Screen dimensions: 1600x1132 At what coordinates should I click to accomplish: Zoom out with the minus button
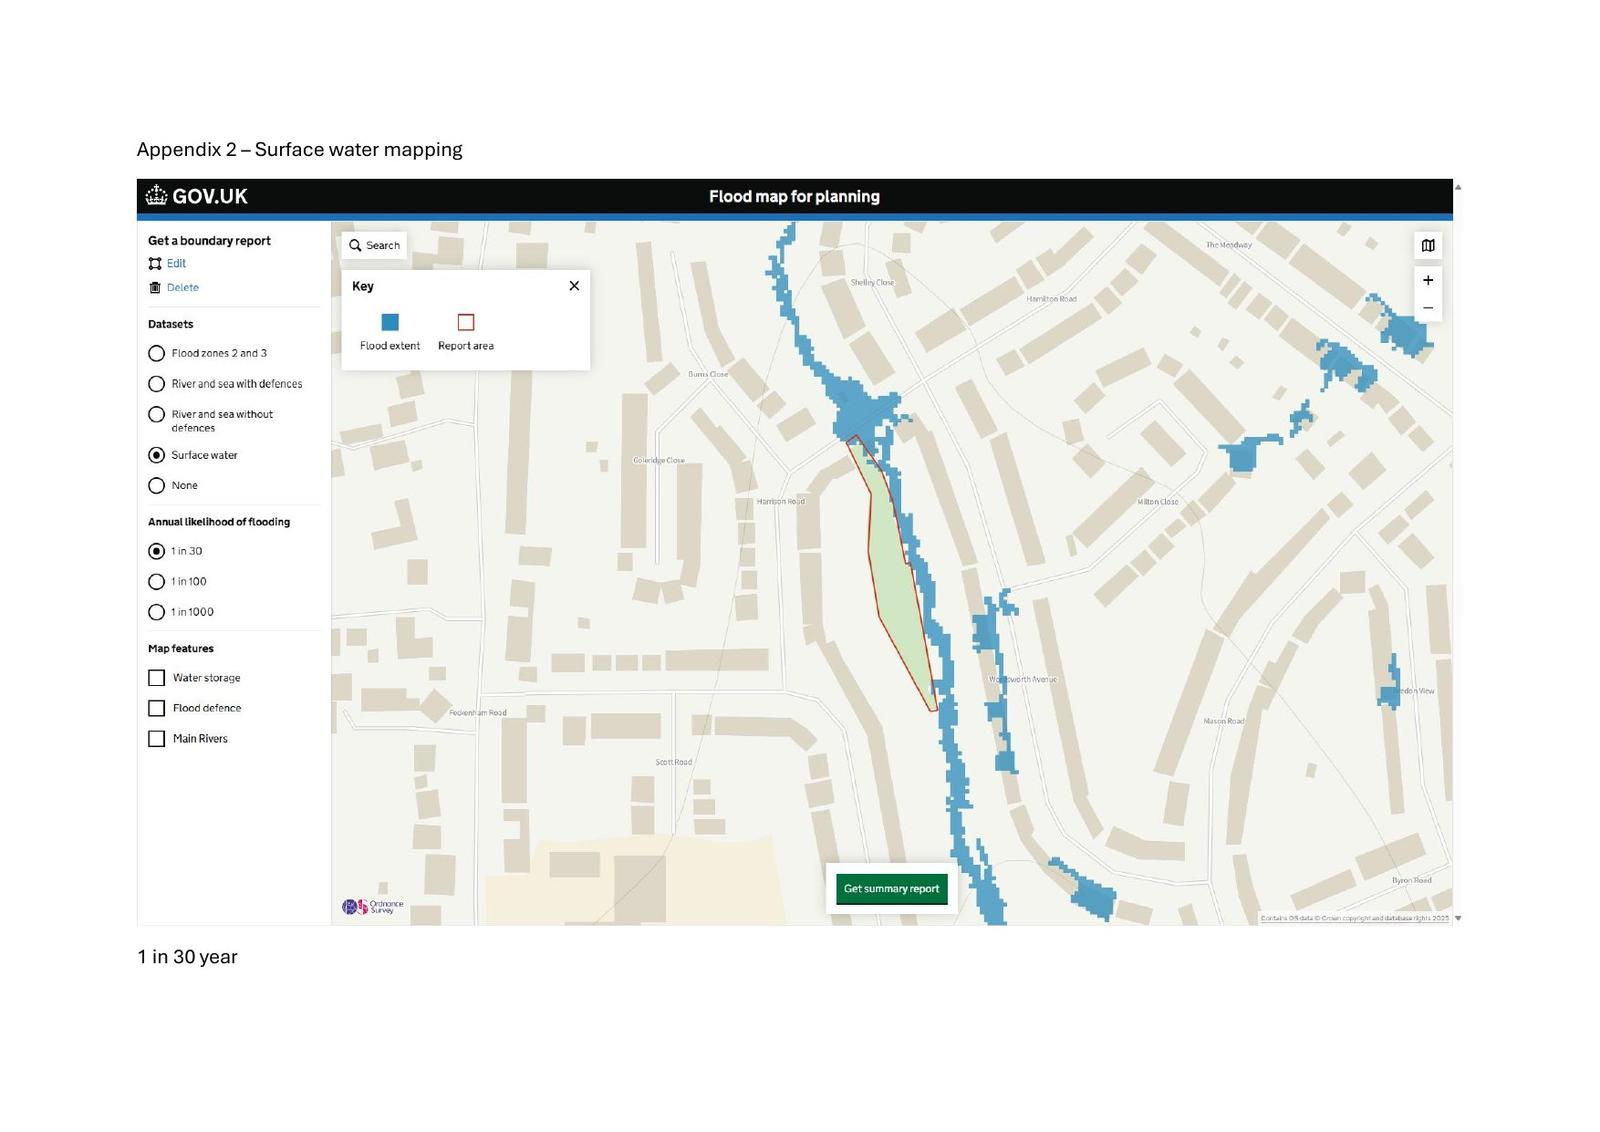click(1428, 308)
